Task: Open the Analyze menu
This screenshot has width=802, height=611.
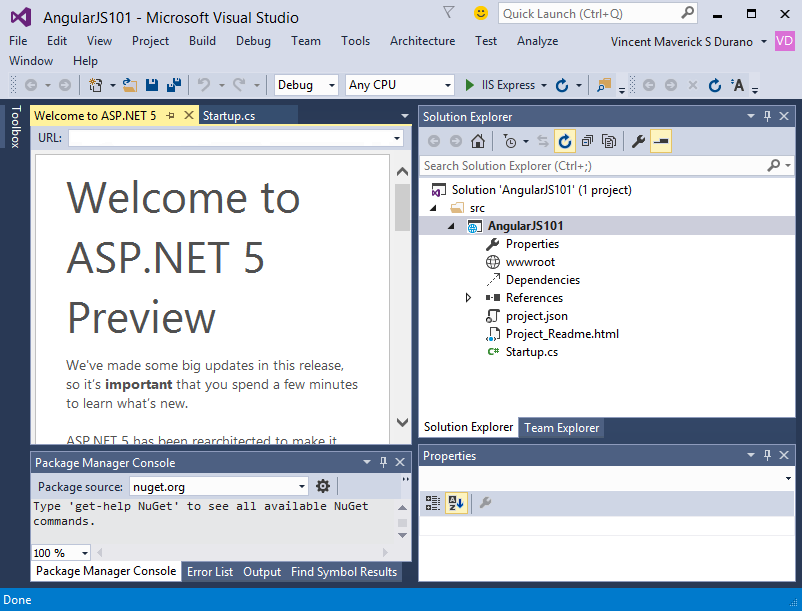Action: (538, 41)
